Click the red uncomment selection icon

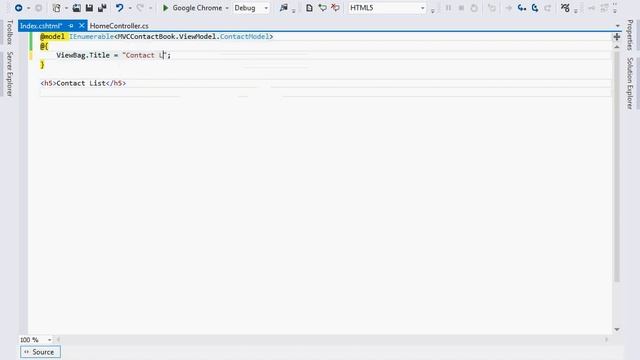pos(335,8)
